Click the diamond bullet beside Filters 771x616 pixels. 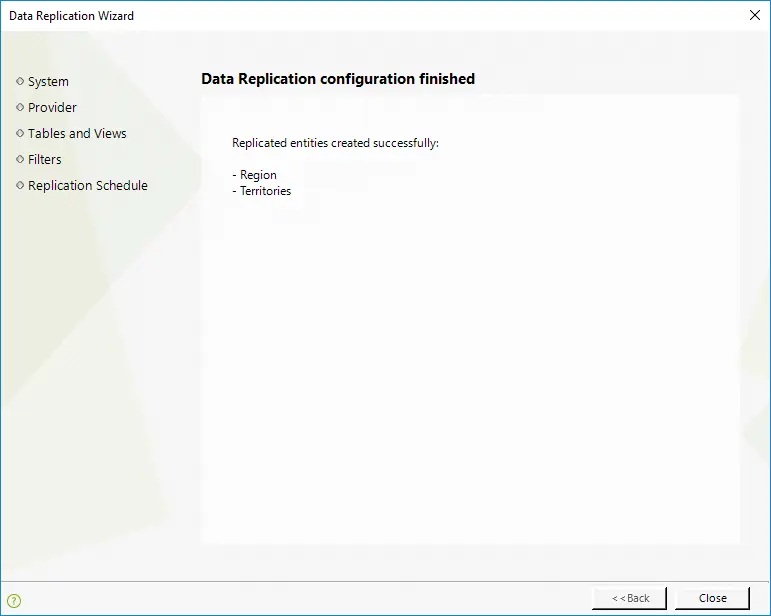(x=20, y=159)
